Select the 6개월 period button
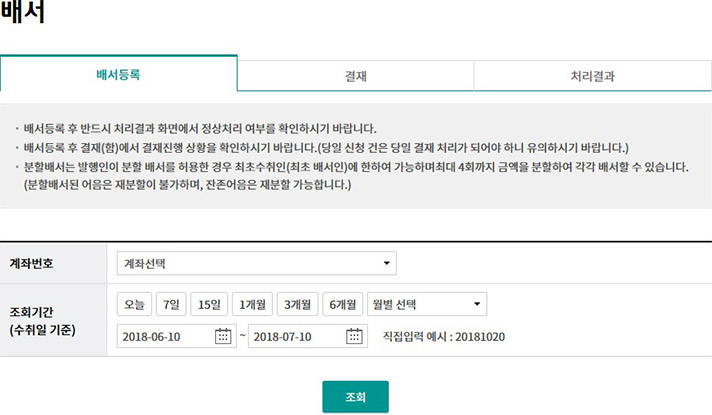712x415 pixels. pos(342,304)
